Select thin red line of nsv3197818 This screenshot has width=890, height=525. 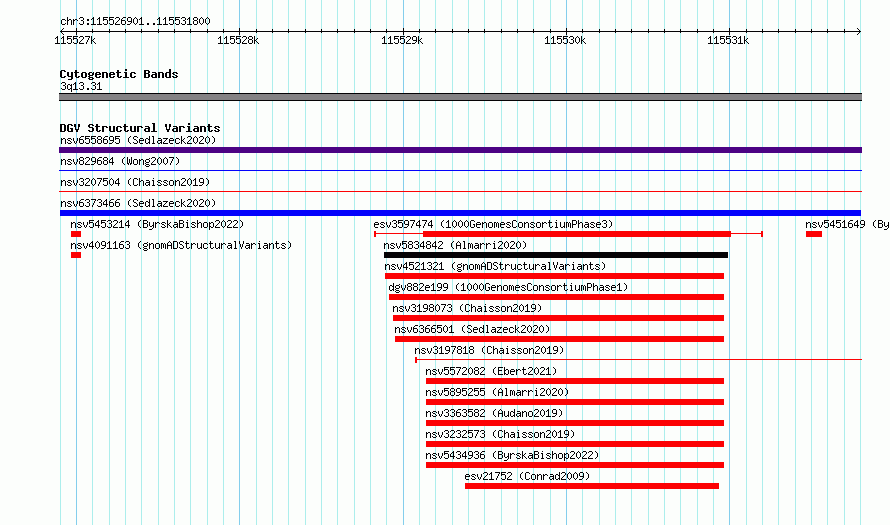(639, 359)
